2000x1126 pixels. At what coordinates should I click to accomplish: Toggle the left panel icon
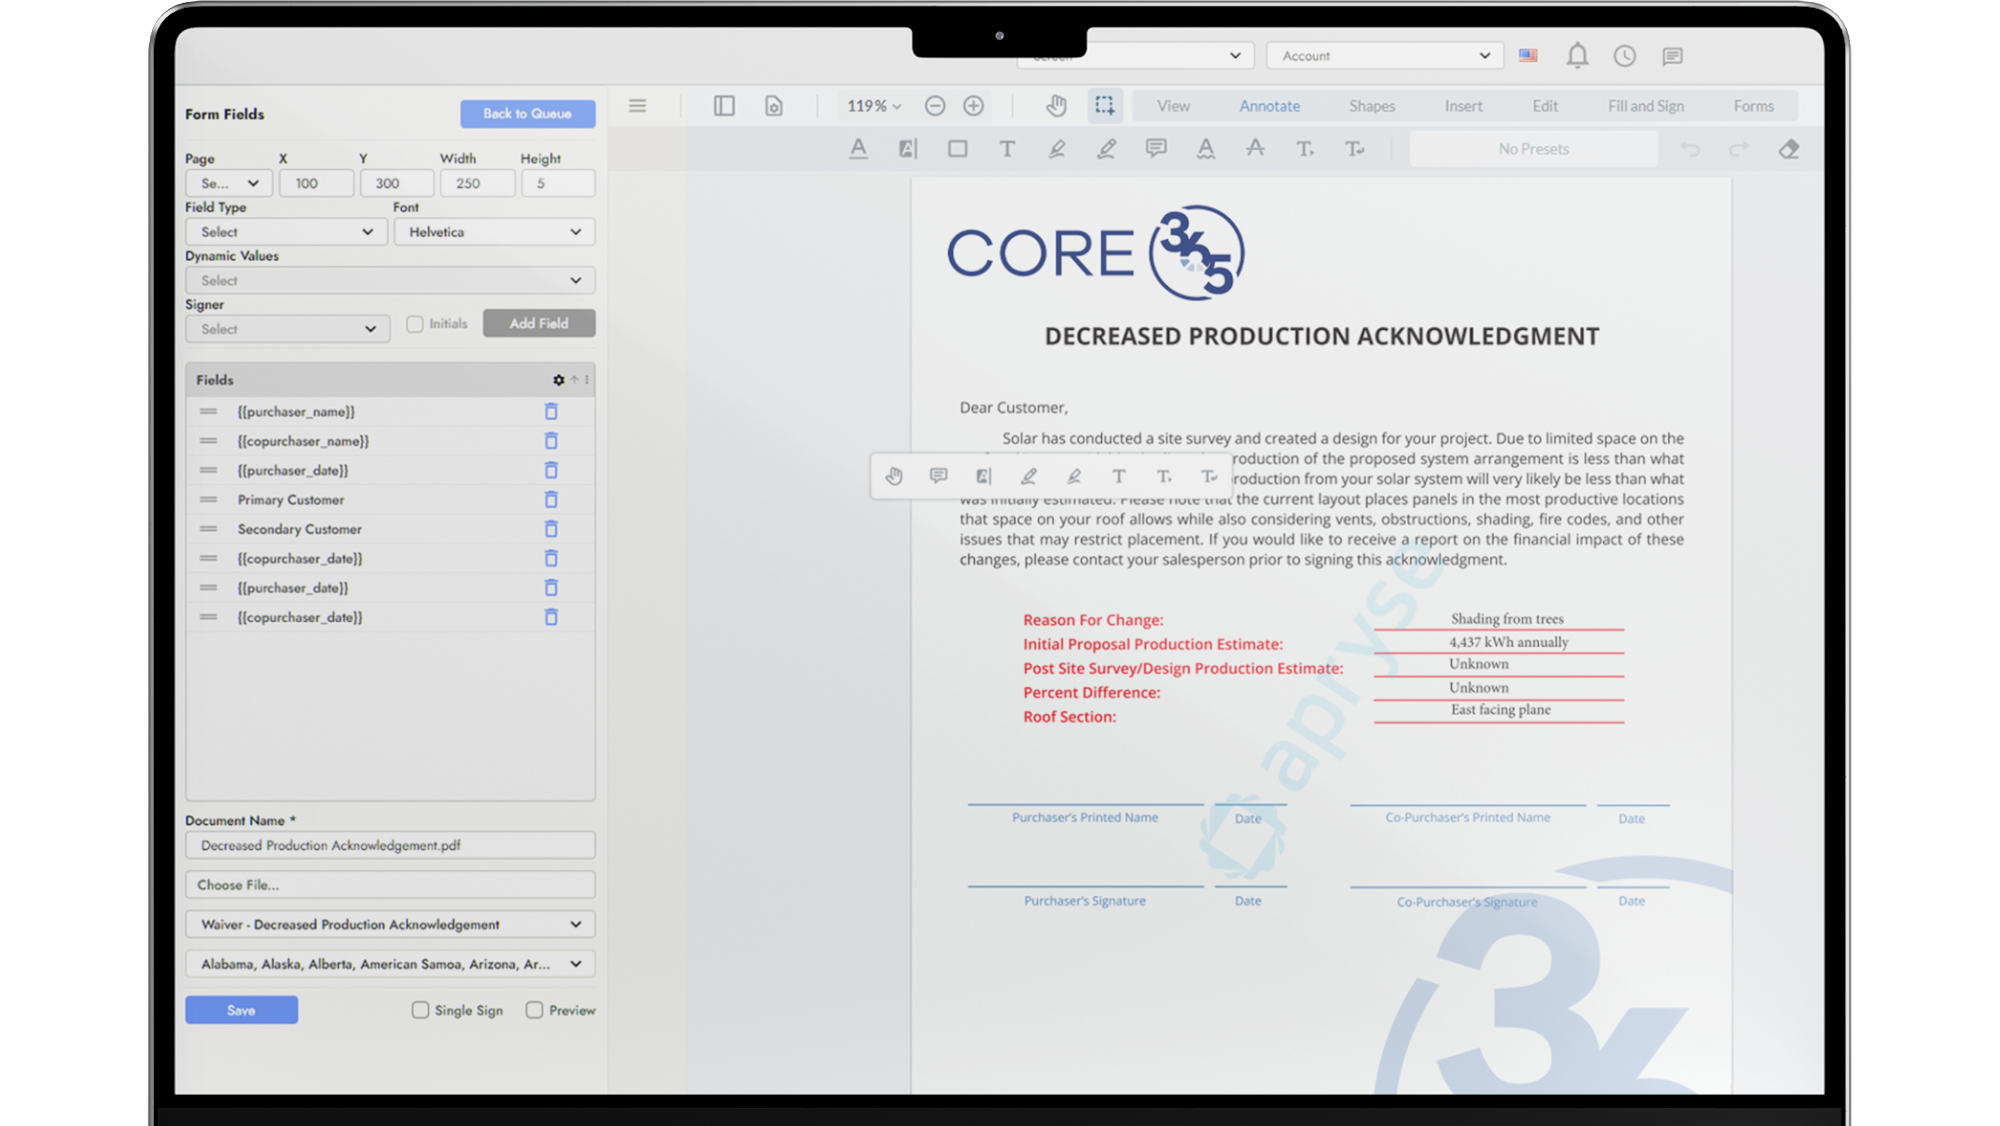click(724, 106)
